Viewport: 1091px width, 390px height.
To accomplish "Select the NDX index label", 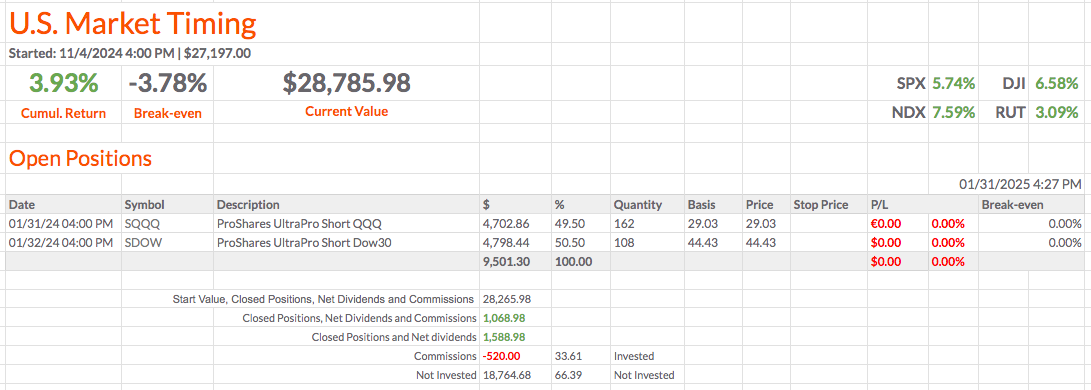I will point(909,112).
